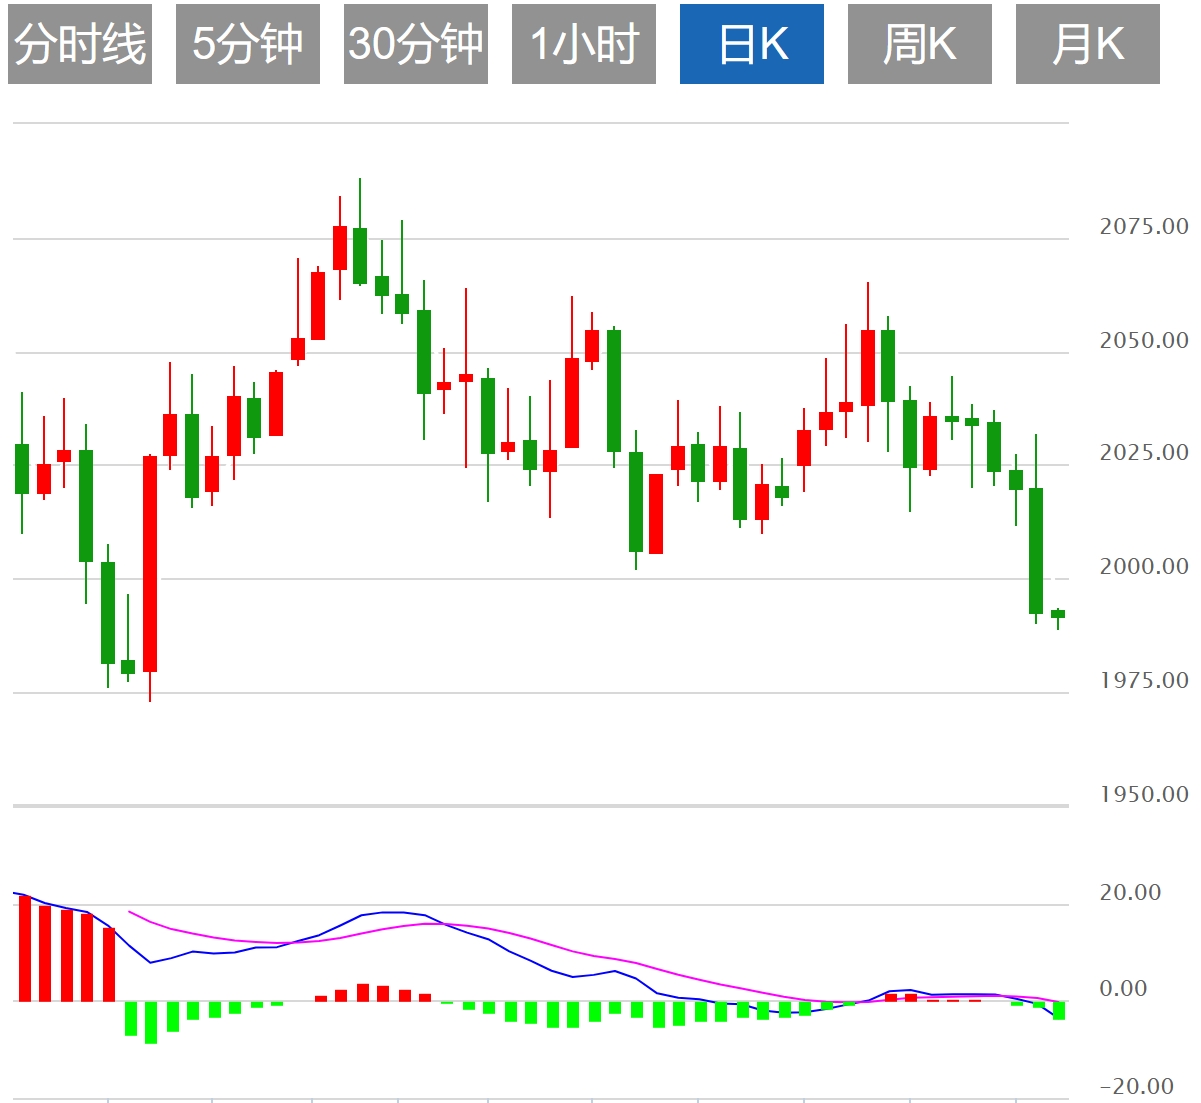This screenshot has width=1201, height=1103.
Task: Click the green candle with the highest wick
Action: pyautogui.click(x=360, y=255)
